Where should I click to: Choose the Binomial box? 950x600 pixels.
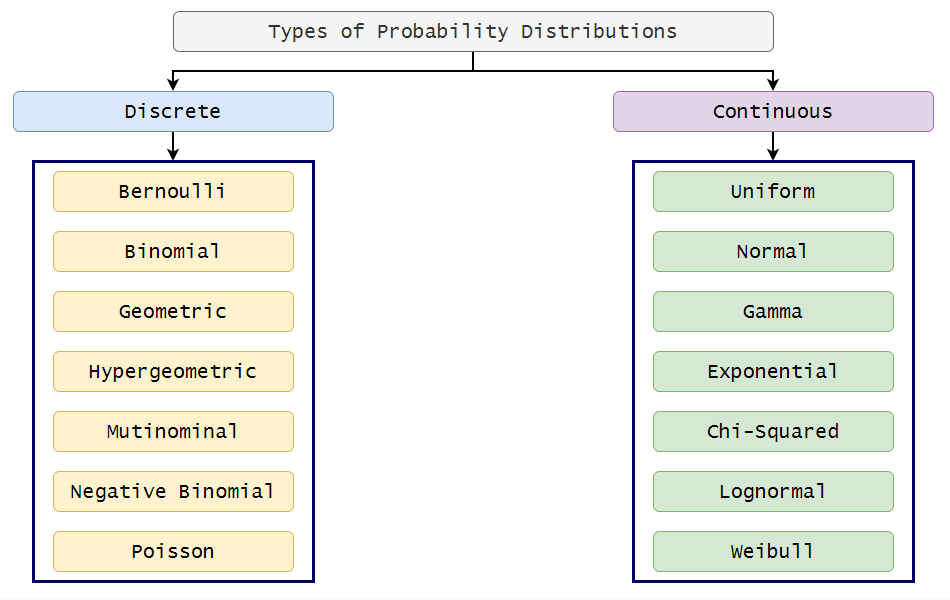tap(173, 251)
